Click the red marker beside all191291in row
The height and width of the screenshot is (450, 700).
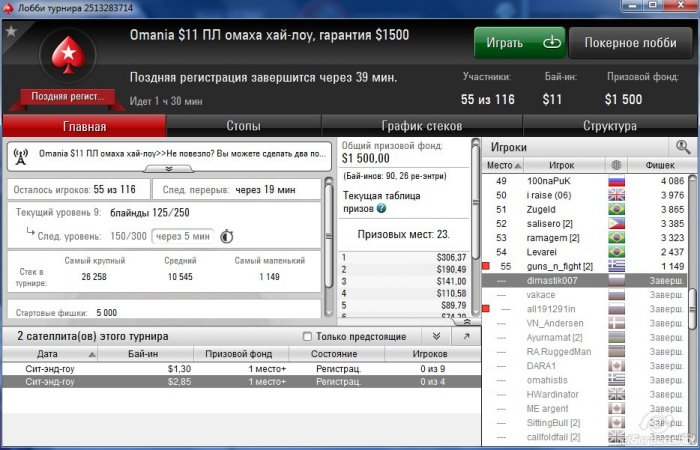486,308
